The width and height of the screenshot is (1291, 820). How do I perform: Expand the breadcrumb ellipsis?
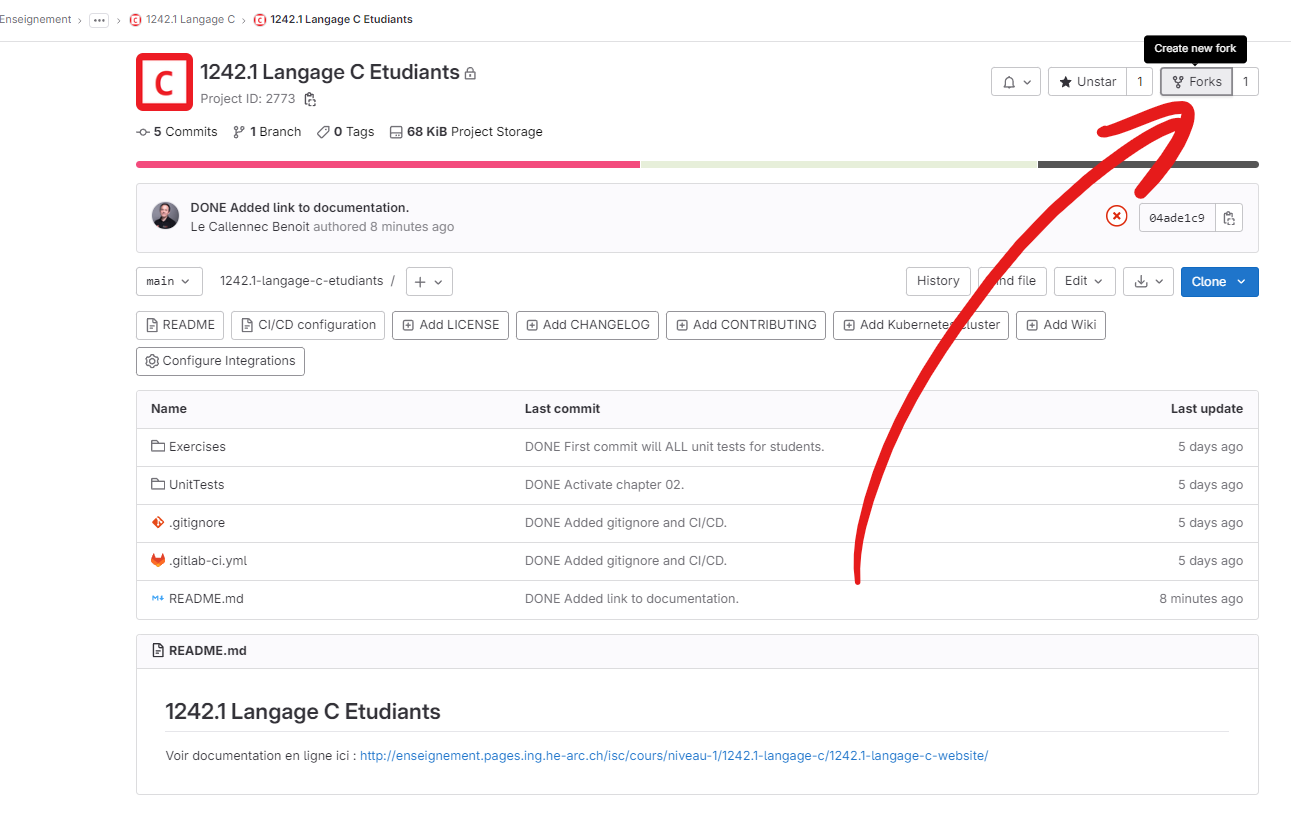(99, 20)
